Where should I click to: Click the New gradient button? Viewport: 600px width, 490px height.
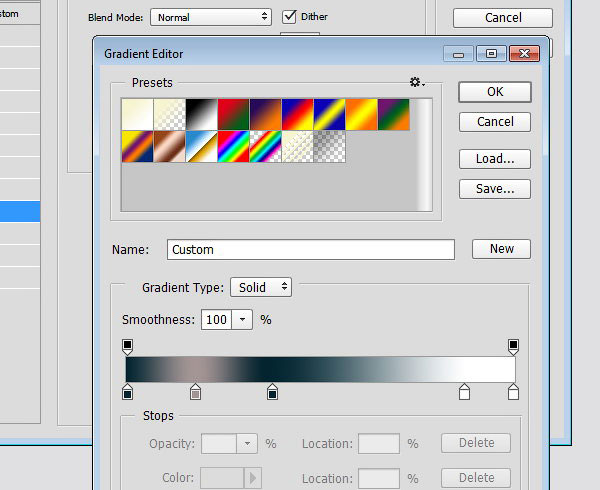[x=501, y=249]
